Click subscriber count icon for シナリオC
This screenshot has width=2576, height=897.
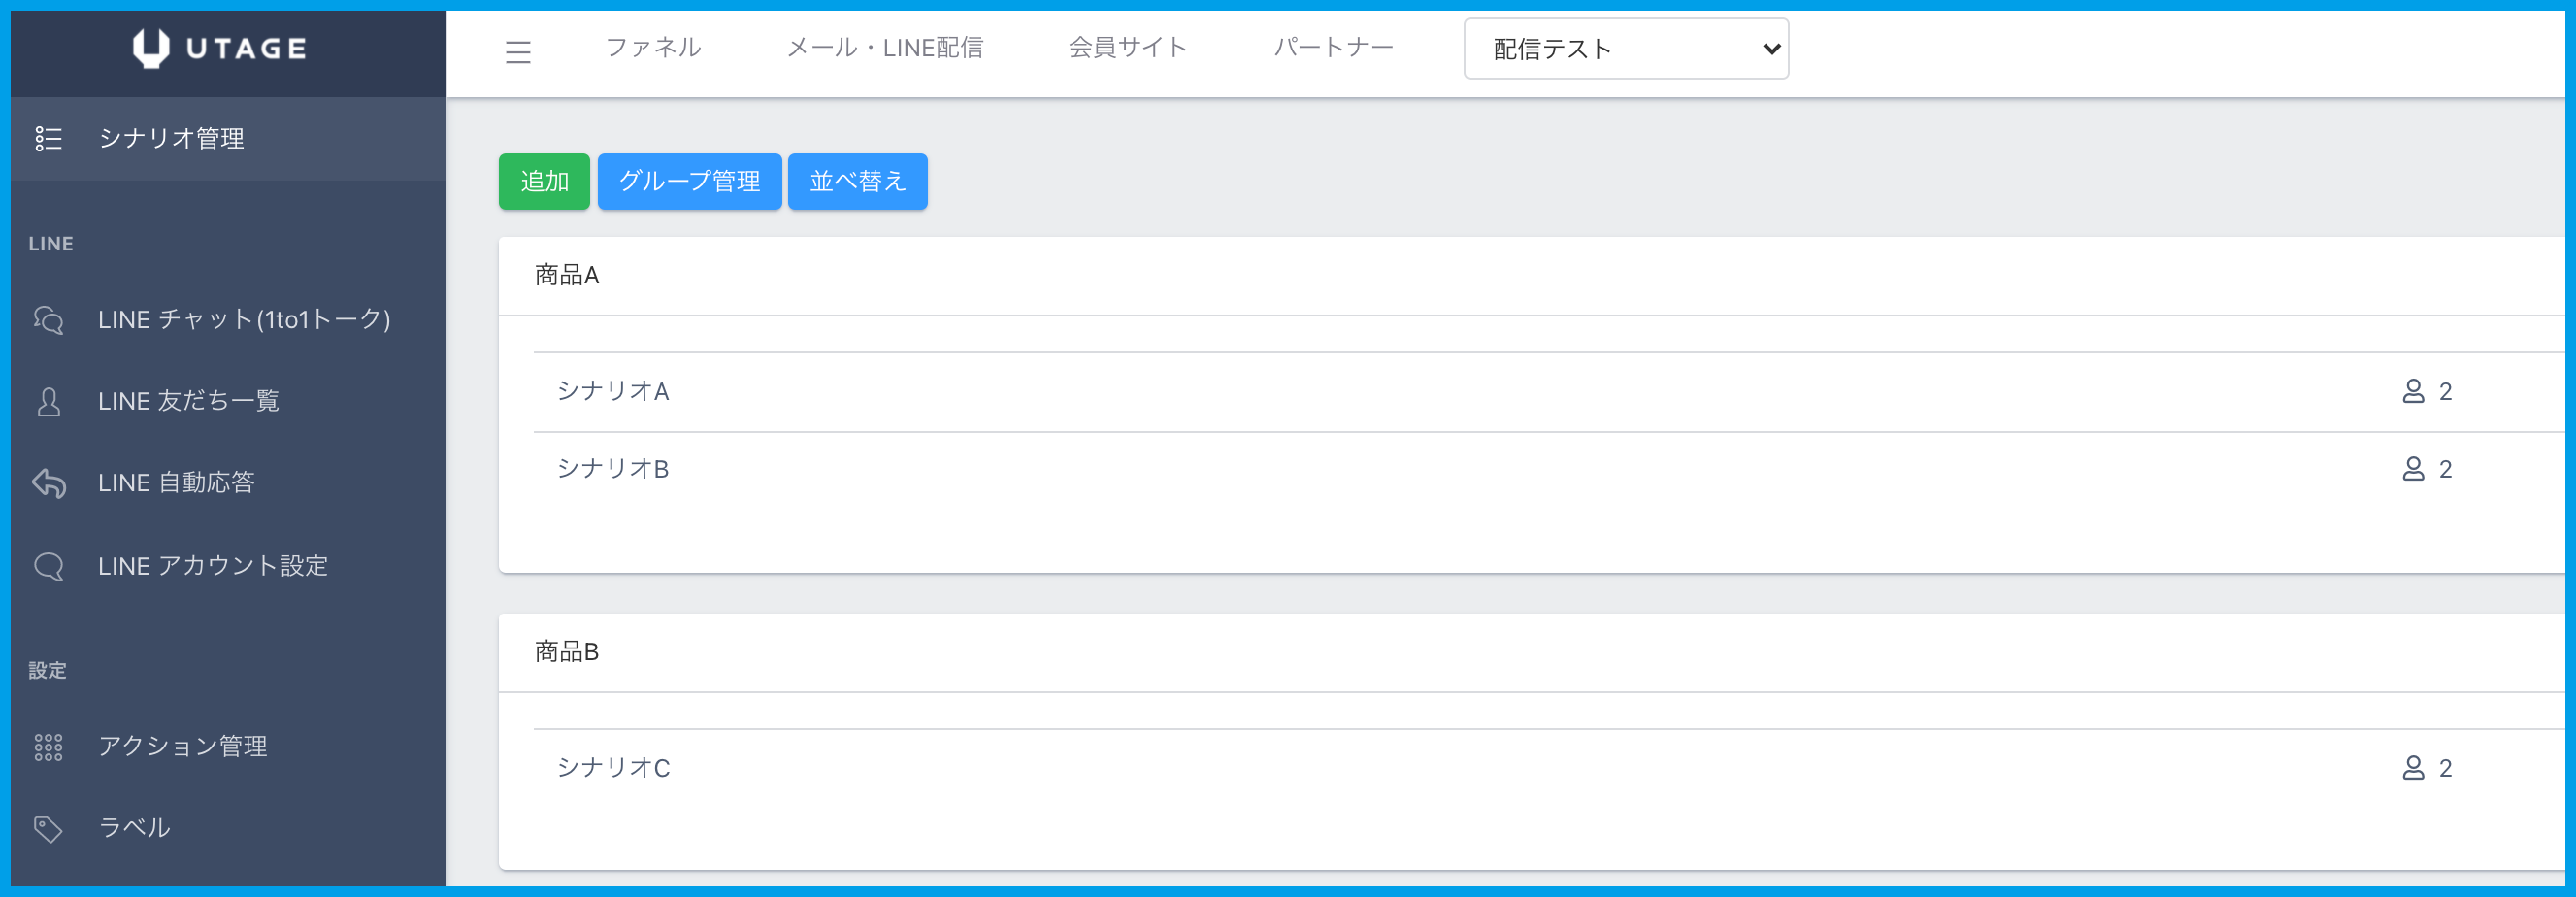coord(2412,768)
